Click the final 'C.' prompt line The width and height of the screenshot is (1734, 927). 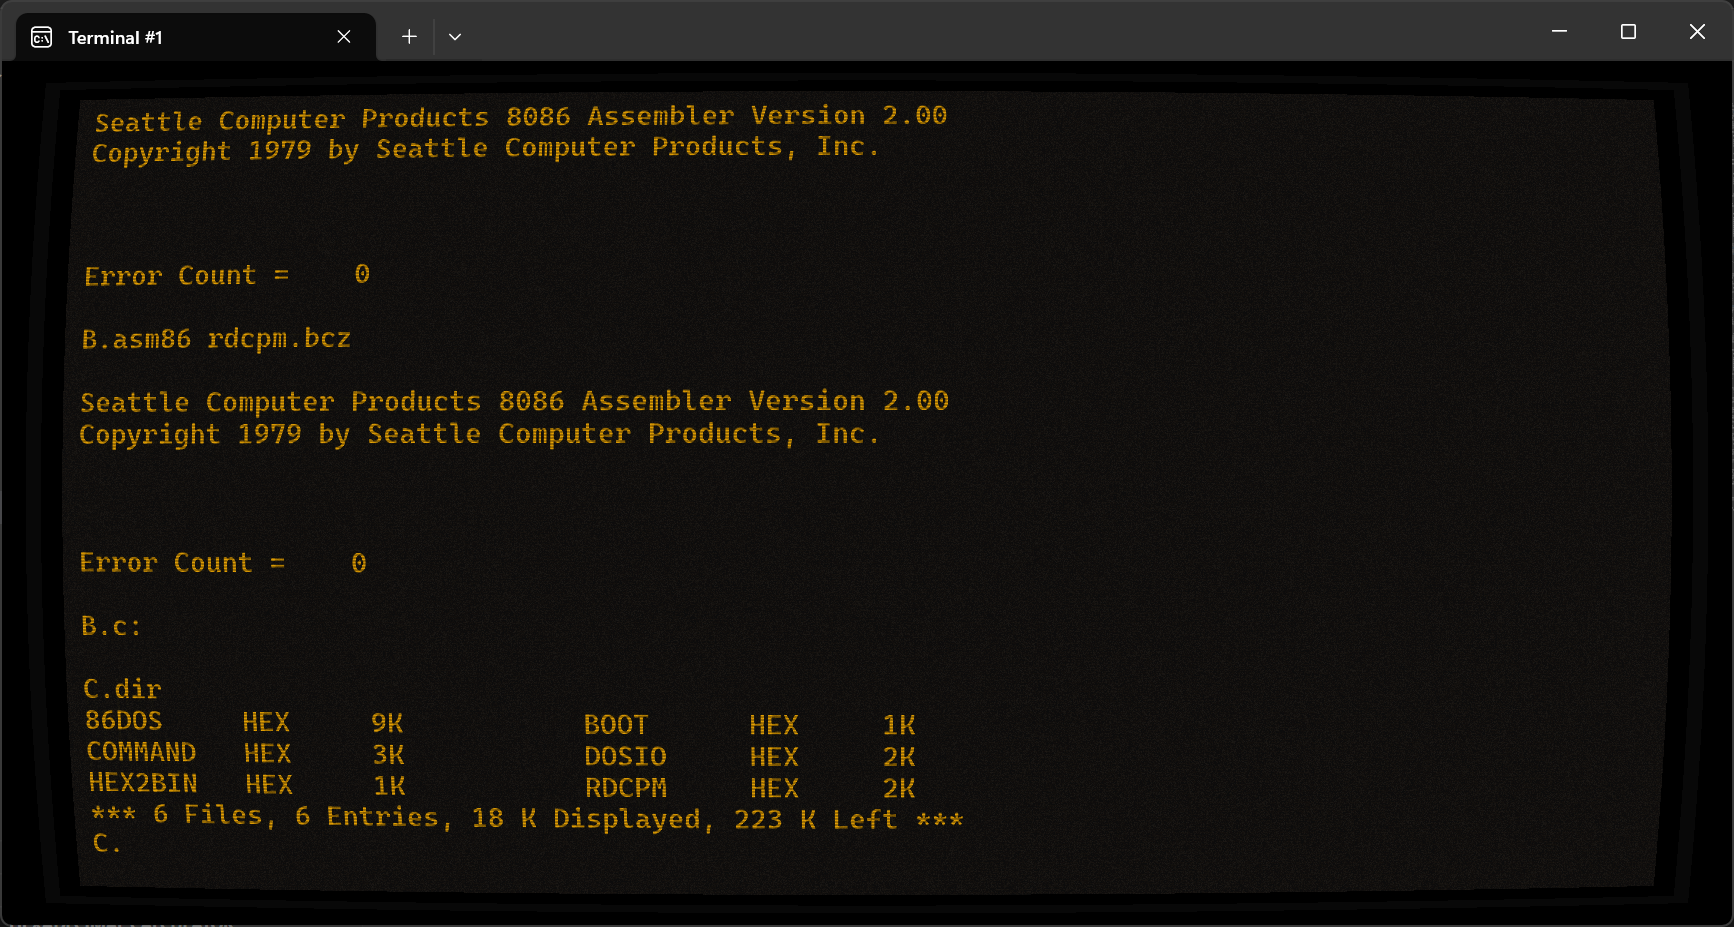[x=107, y=843]
